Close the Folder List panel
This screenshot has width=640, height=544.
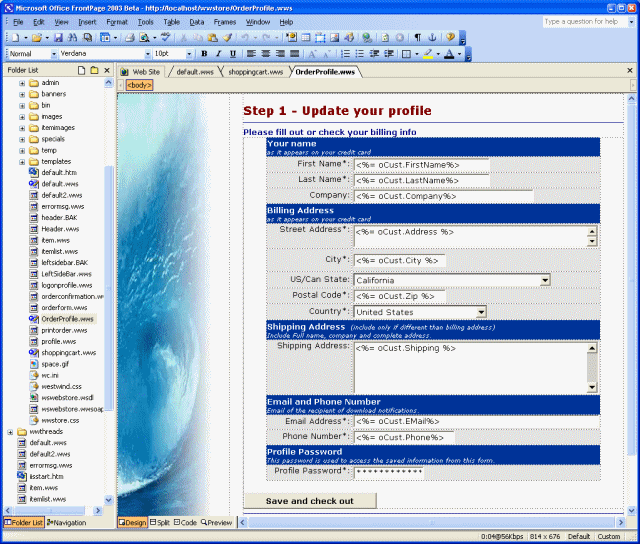tap(107, 71)
